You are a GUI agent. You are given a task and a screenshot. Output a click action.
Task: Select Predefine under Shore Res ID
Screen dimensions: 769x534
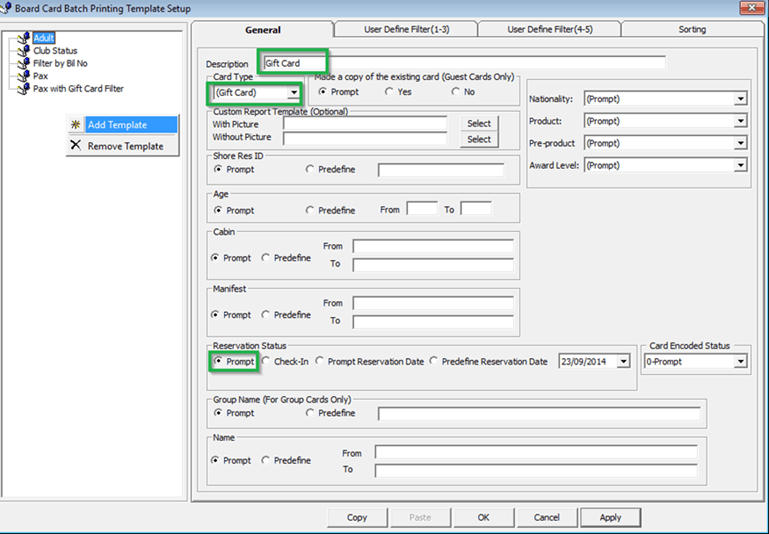point(309,169)
